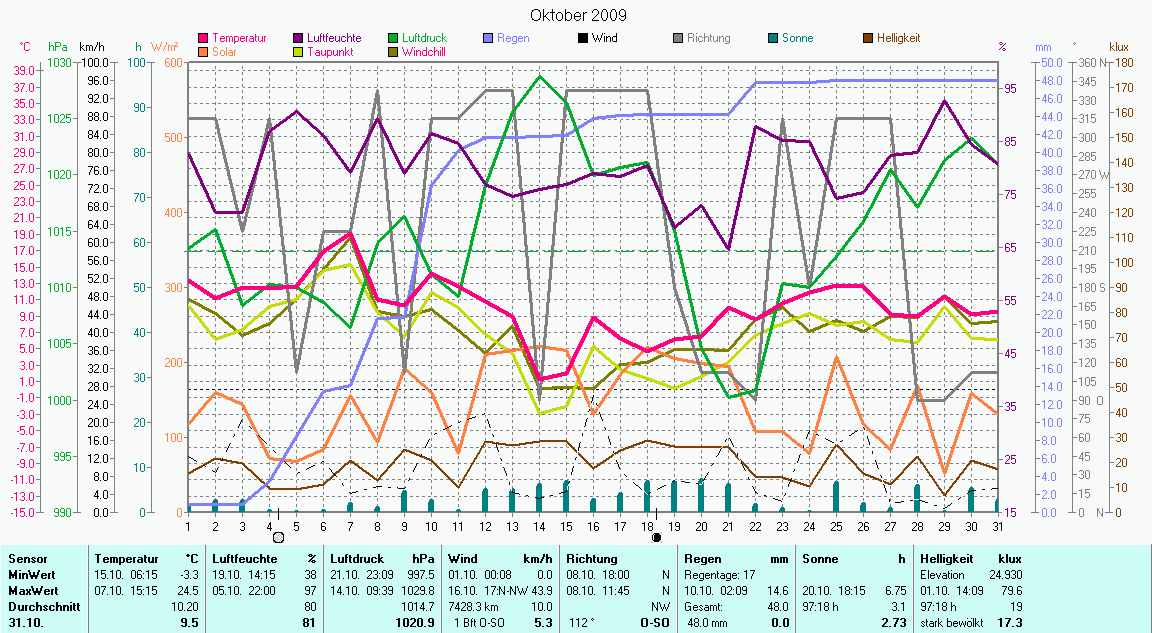
Task: Select the yellow Taupunkt legend marker
Action: pos(299,51)
